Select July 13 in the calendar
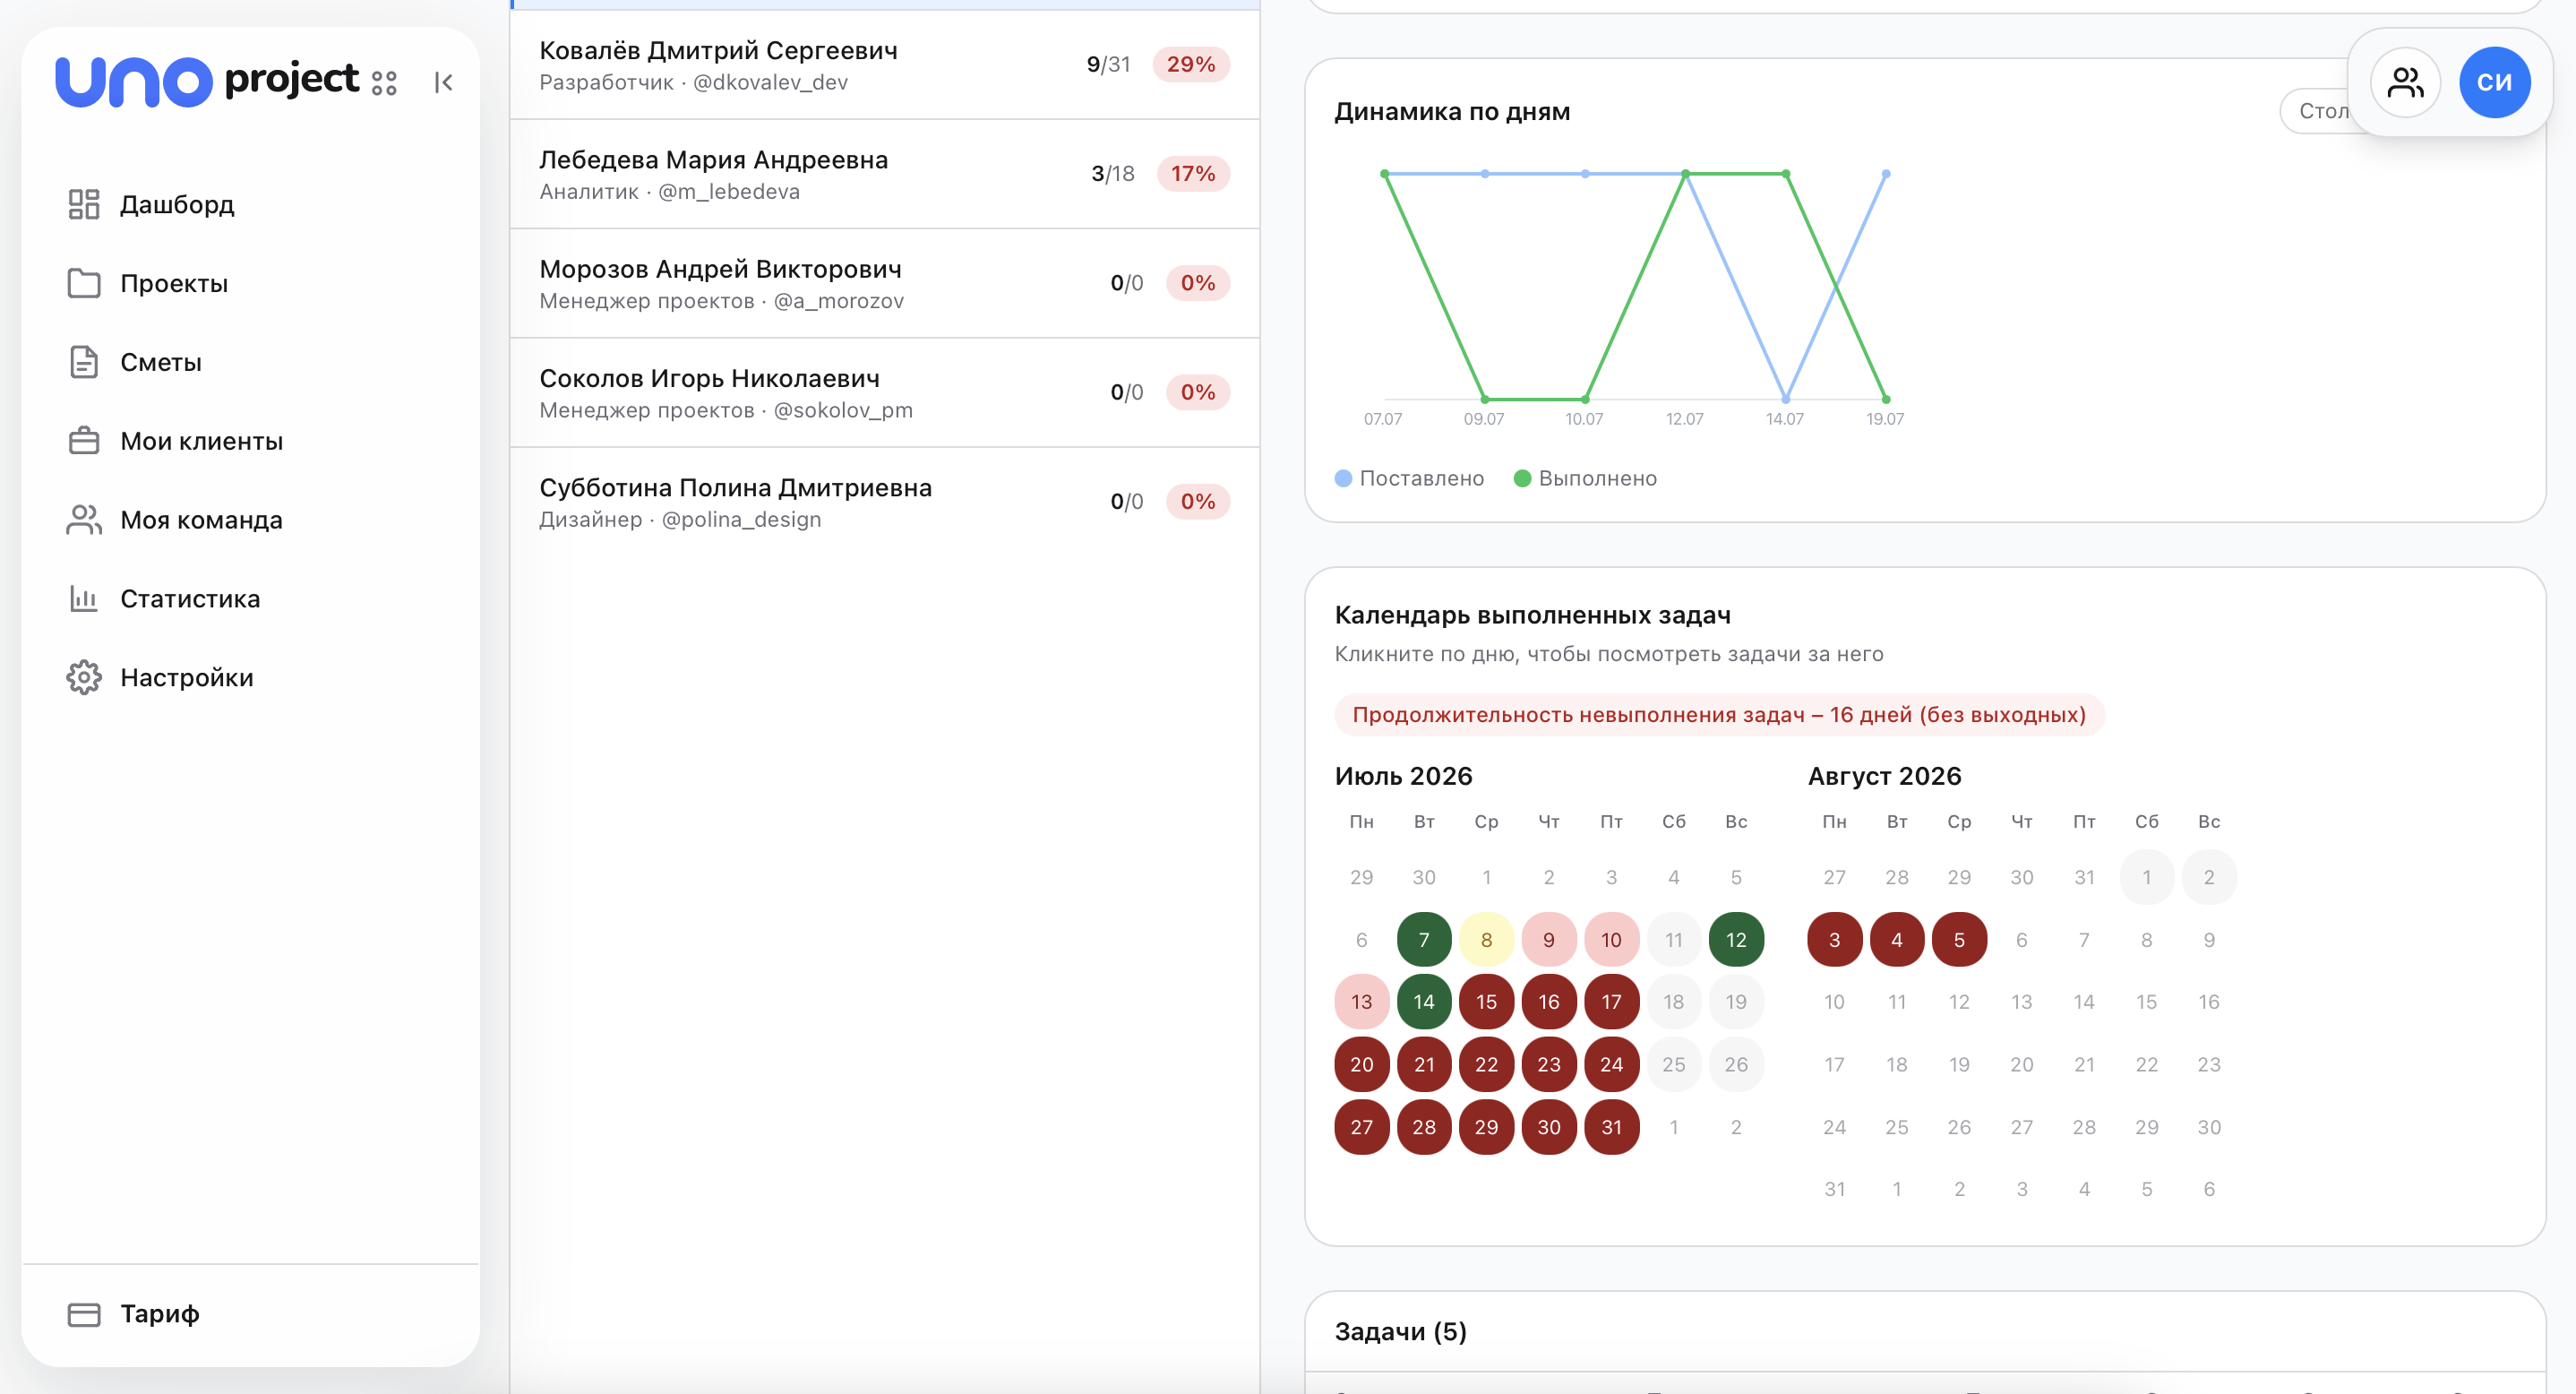Viewport: 2576px width, 1394px height. (x=1362, y=1002)
